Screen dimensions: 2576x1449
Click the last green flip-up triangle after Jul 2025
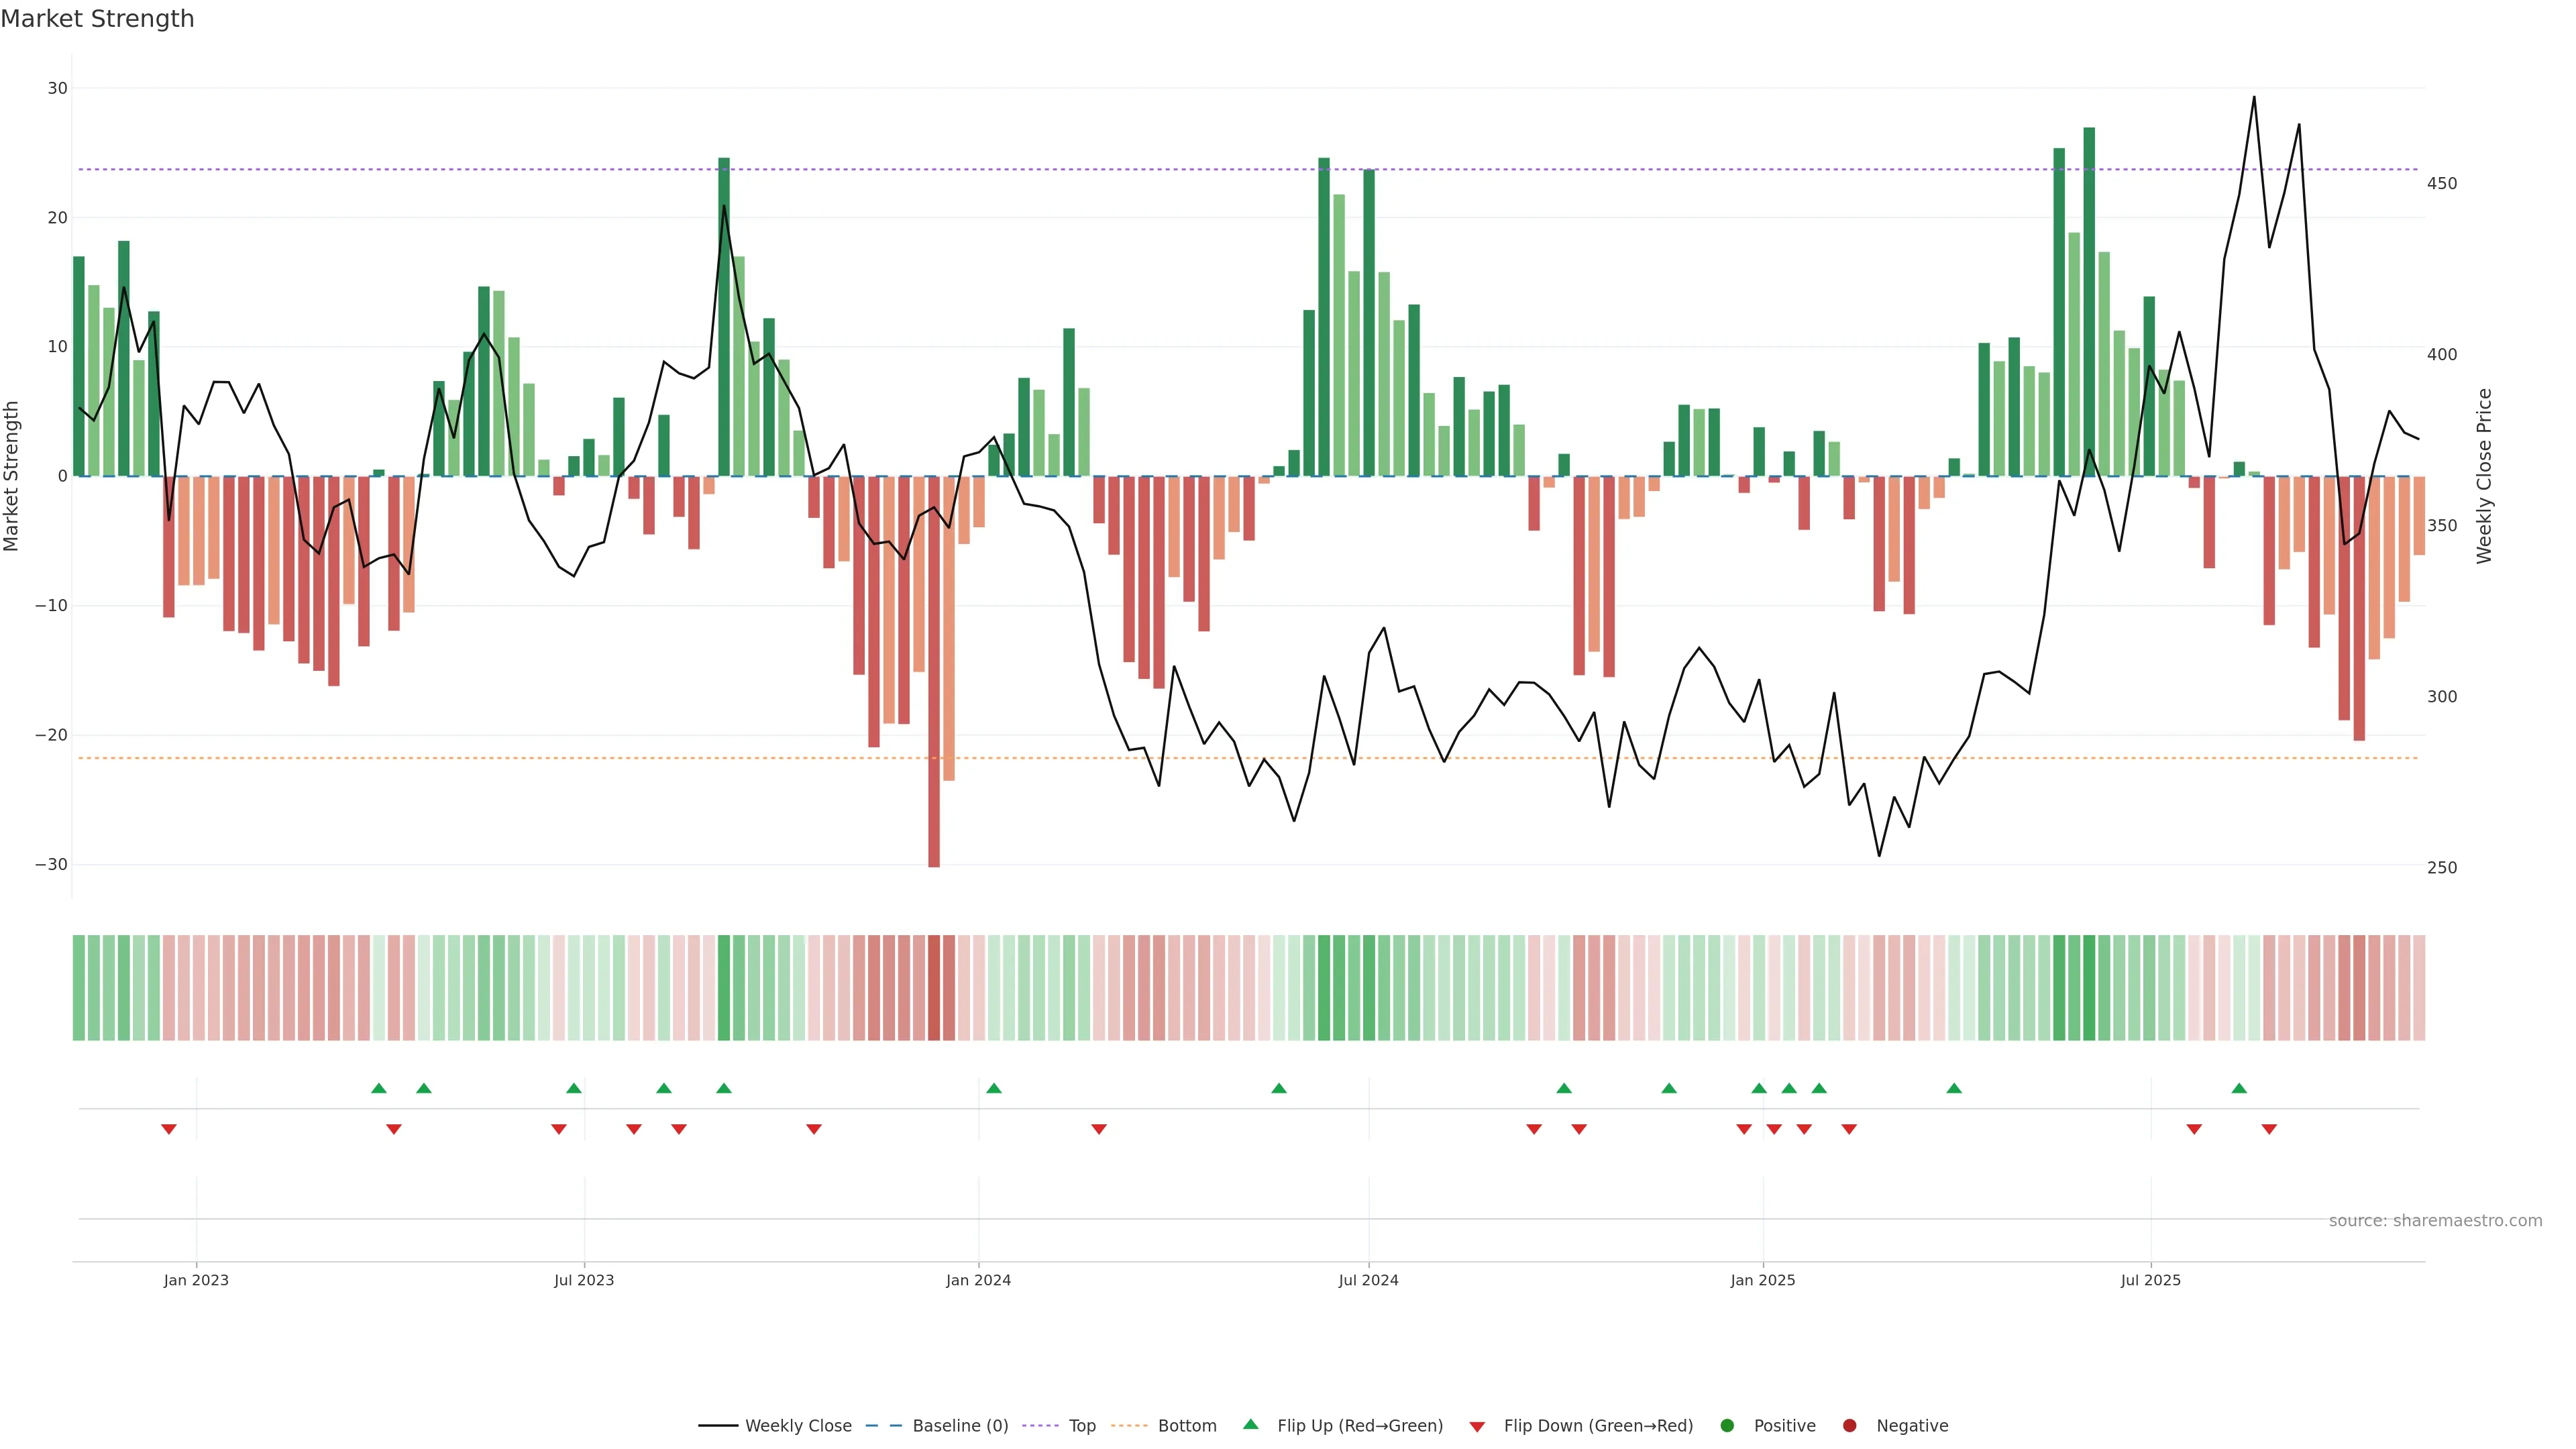click(2239, 1088)
